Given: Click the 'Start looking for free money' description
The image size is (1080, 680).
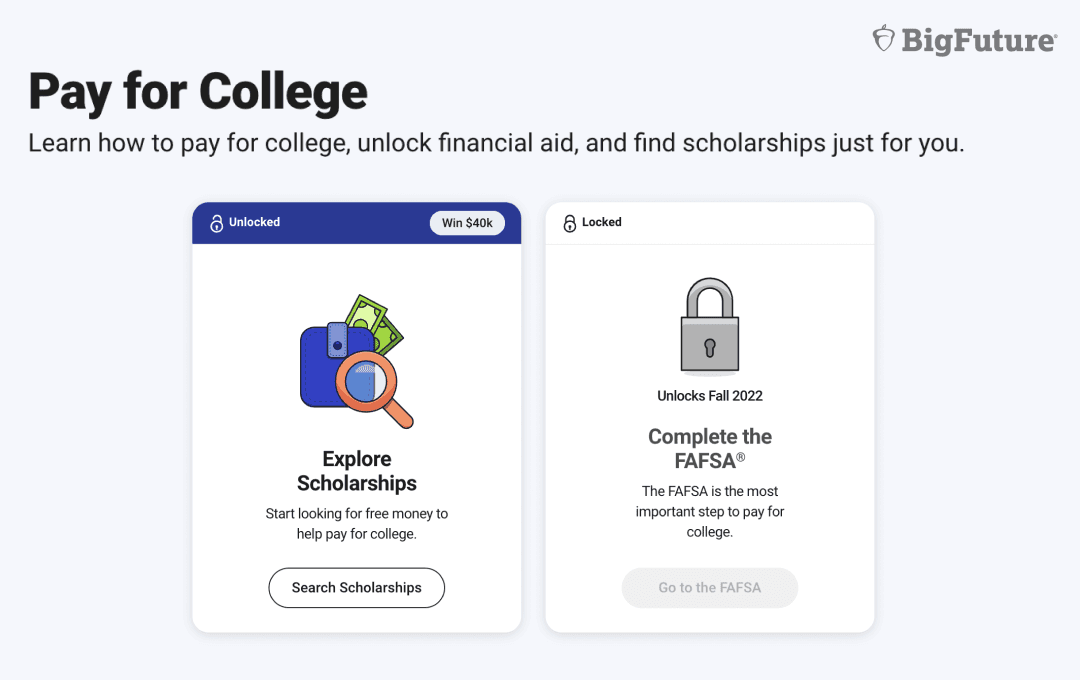Looking at the screenshot, I should click(357, 524).
